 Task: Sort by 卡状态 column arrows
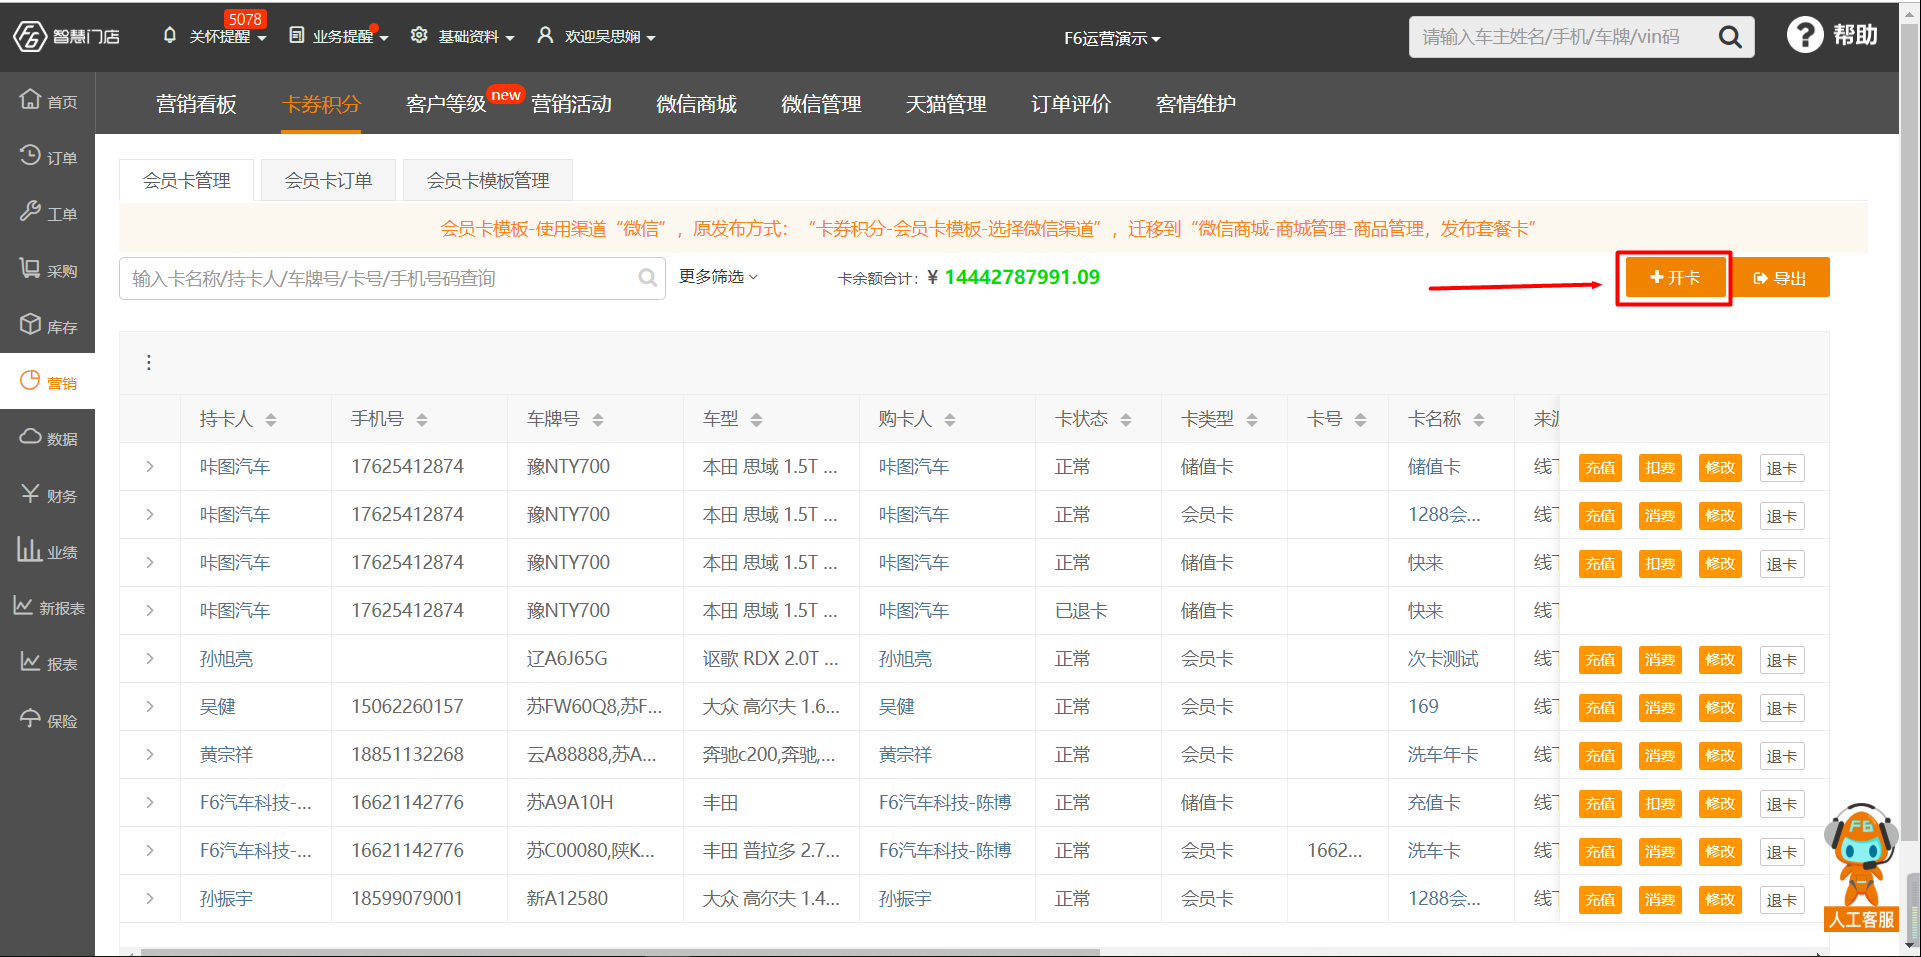point(1126,420)
